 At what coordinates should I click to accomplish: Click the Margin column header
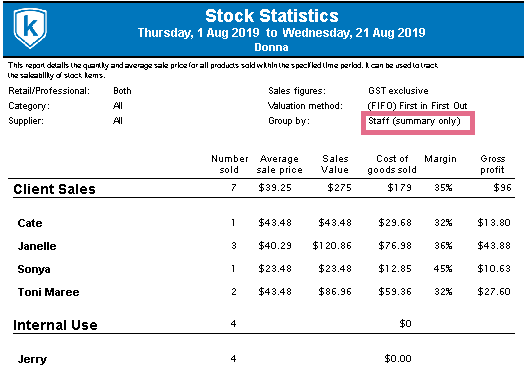[440, 159]
